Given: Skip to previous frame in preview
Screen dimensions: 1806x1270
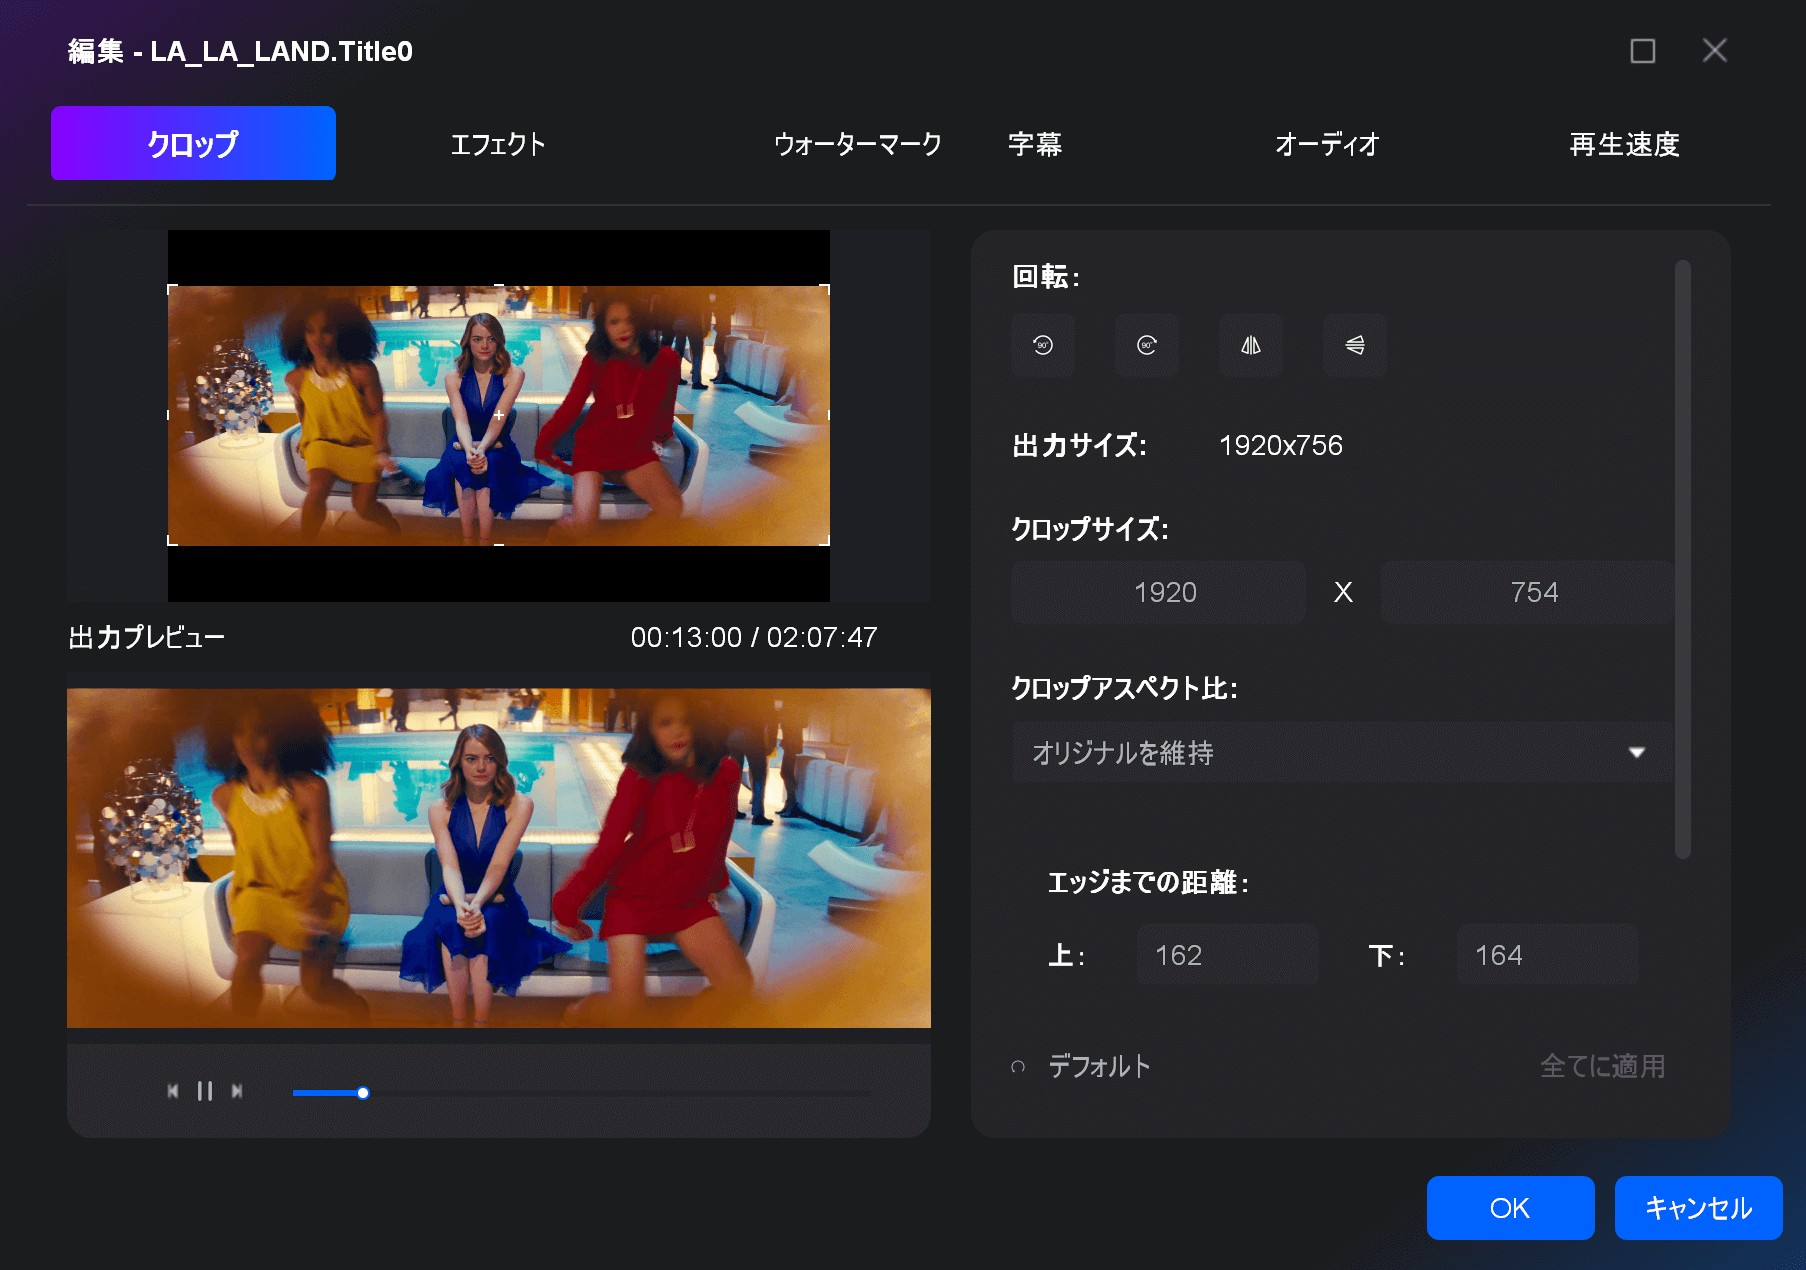Looking at the screenshot, I should 173,1091.
